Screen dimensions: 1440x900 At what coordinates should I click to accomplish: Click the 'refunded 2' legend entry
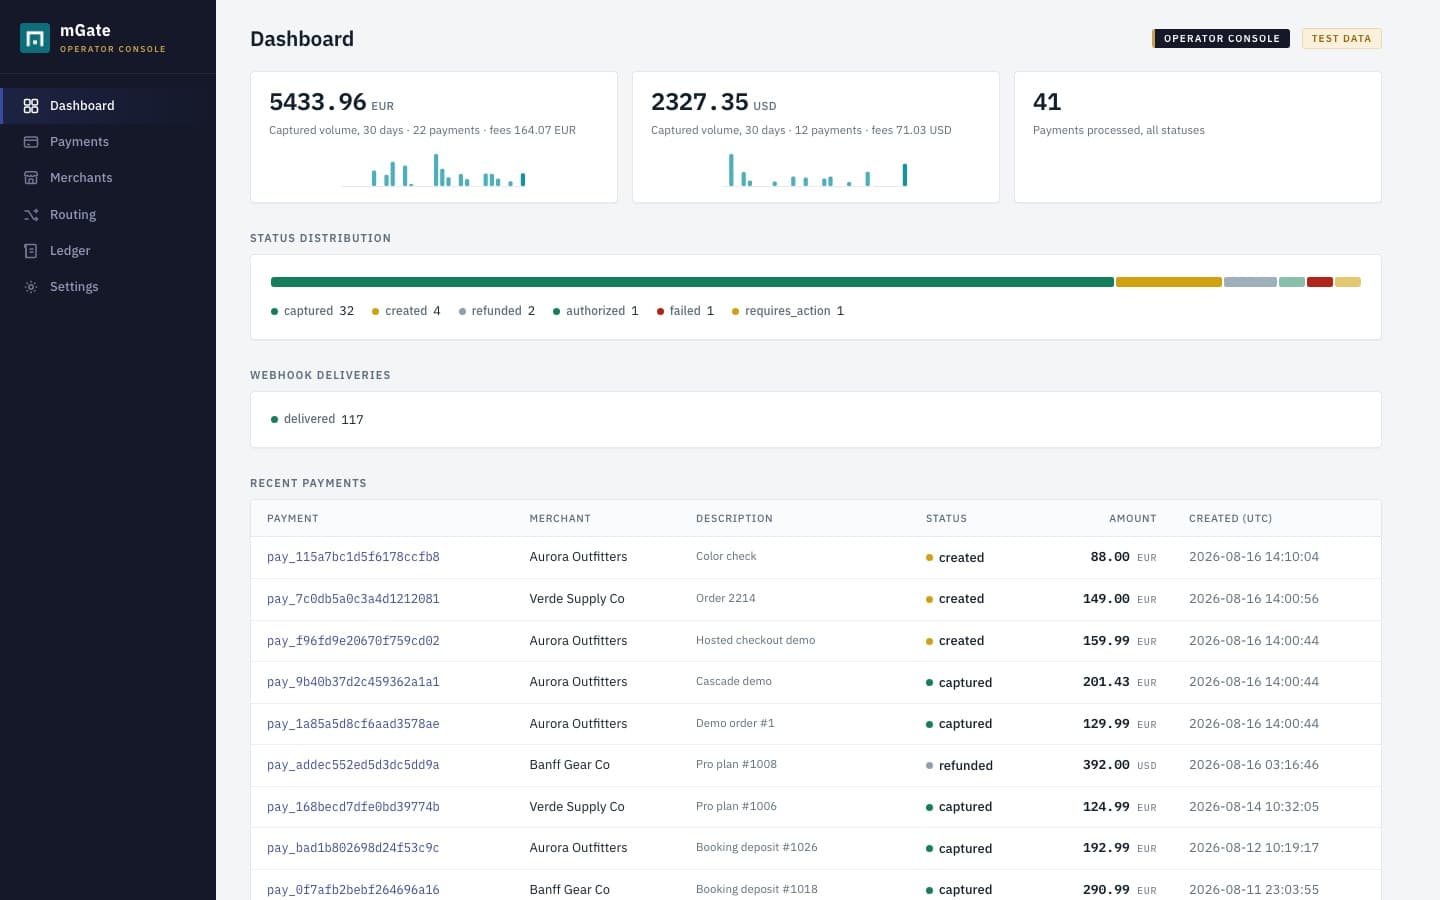coord(497,311)
